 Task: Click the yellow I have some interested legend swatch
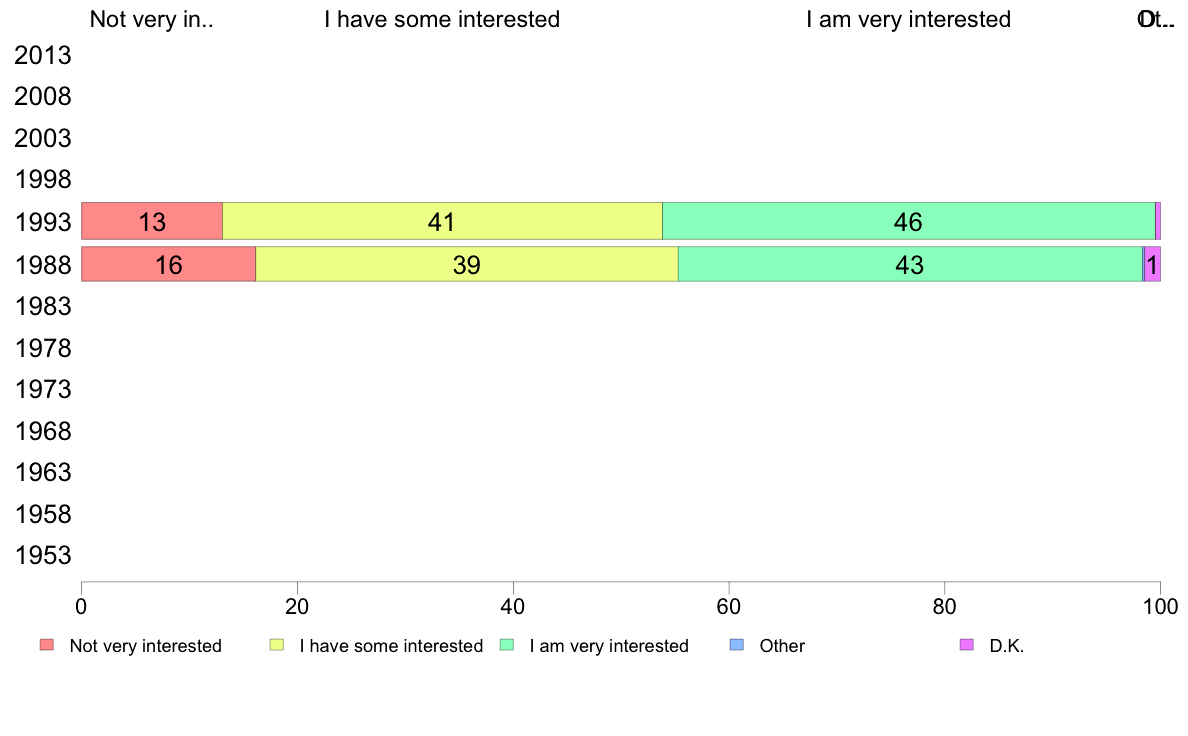277,645
